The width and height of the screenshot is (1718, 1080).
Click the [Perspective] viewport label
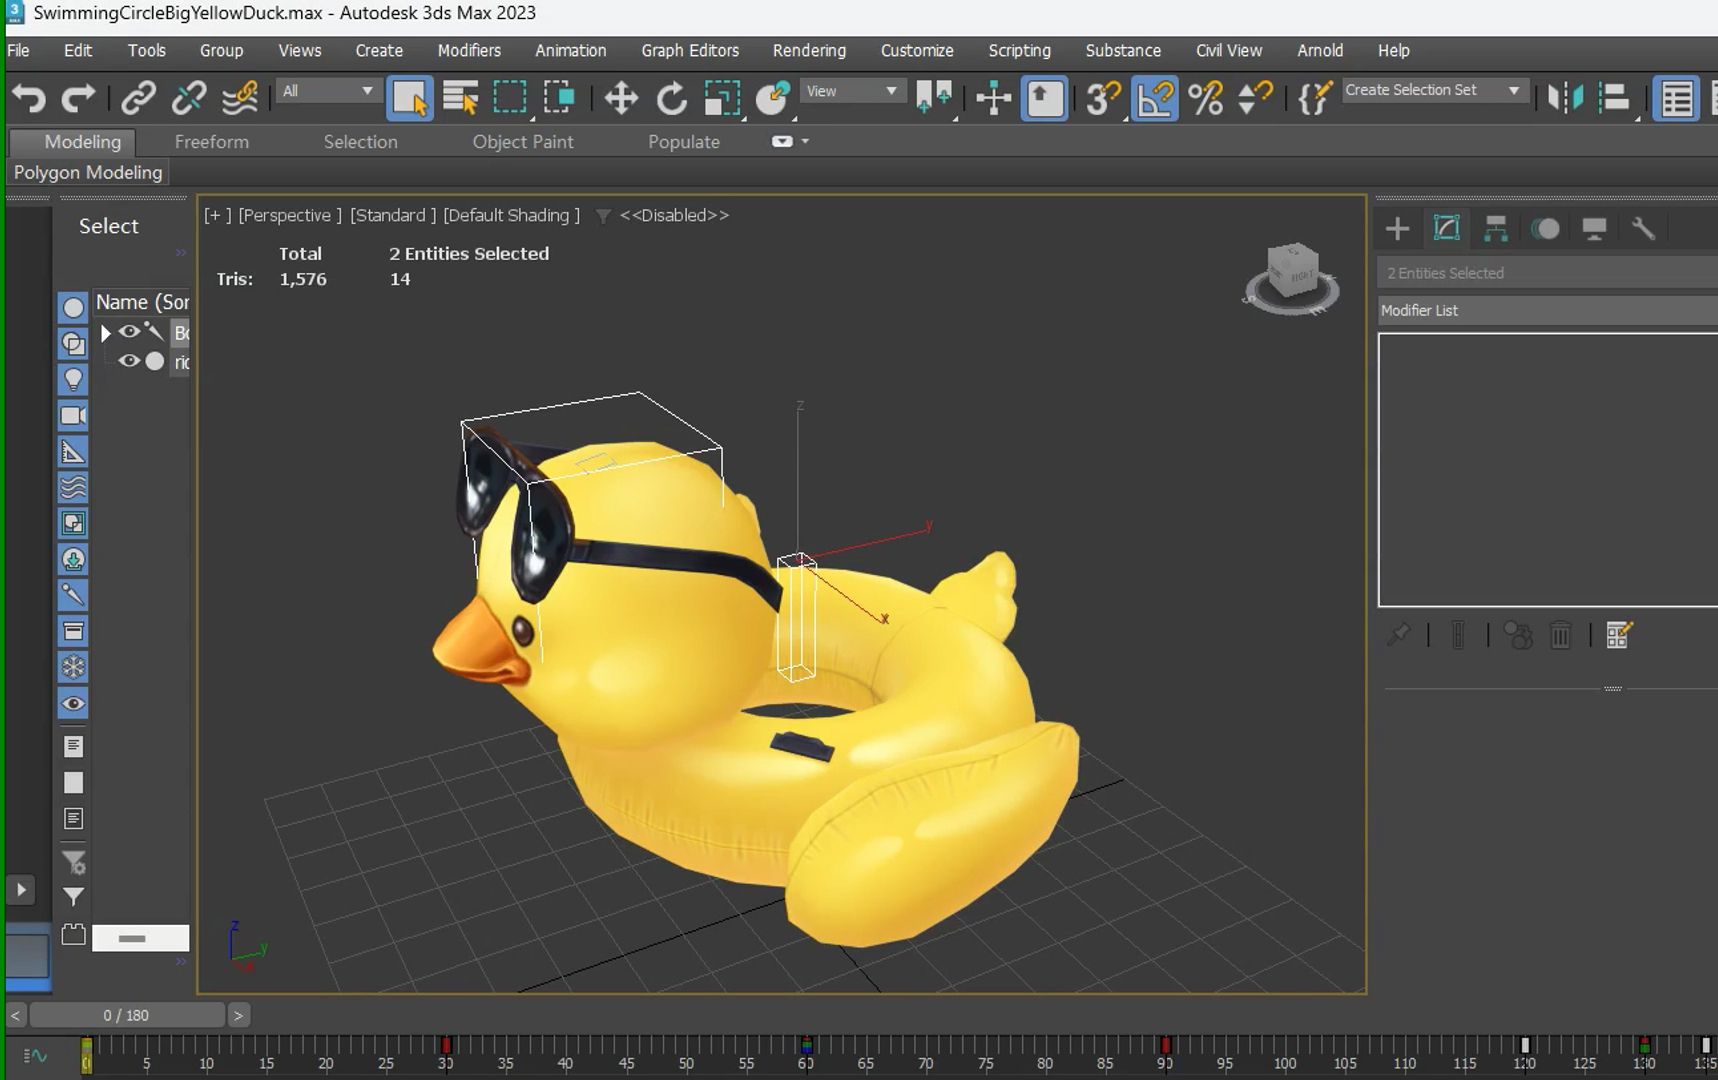(290, 215)
